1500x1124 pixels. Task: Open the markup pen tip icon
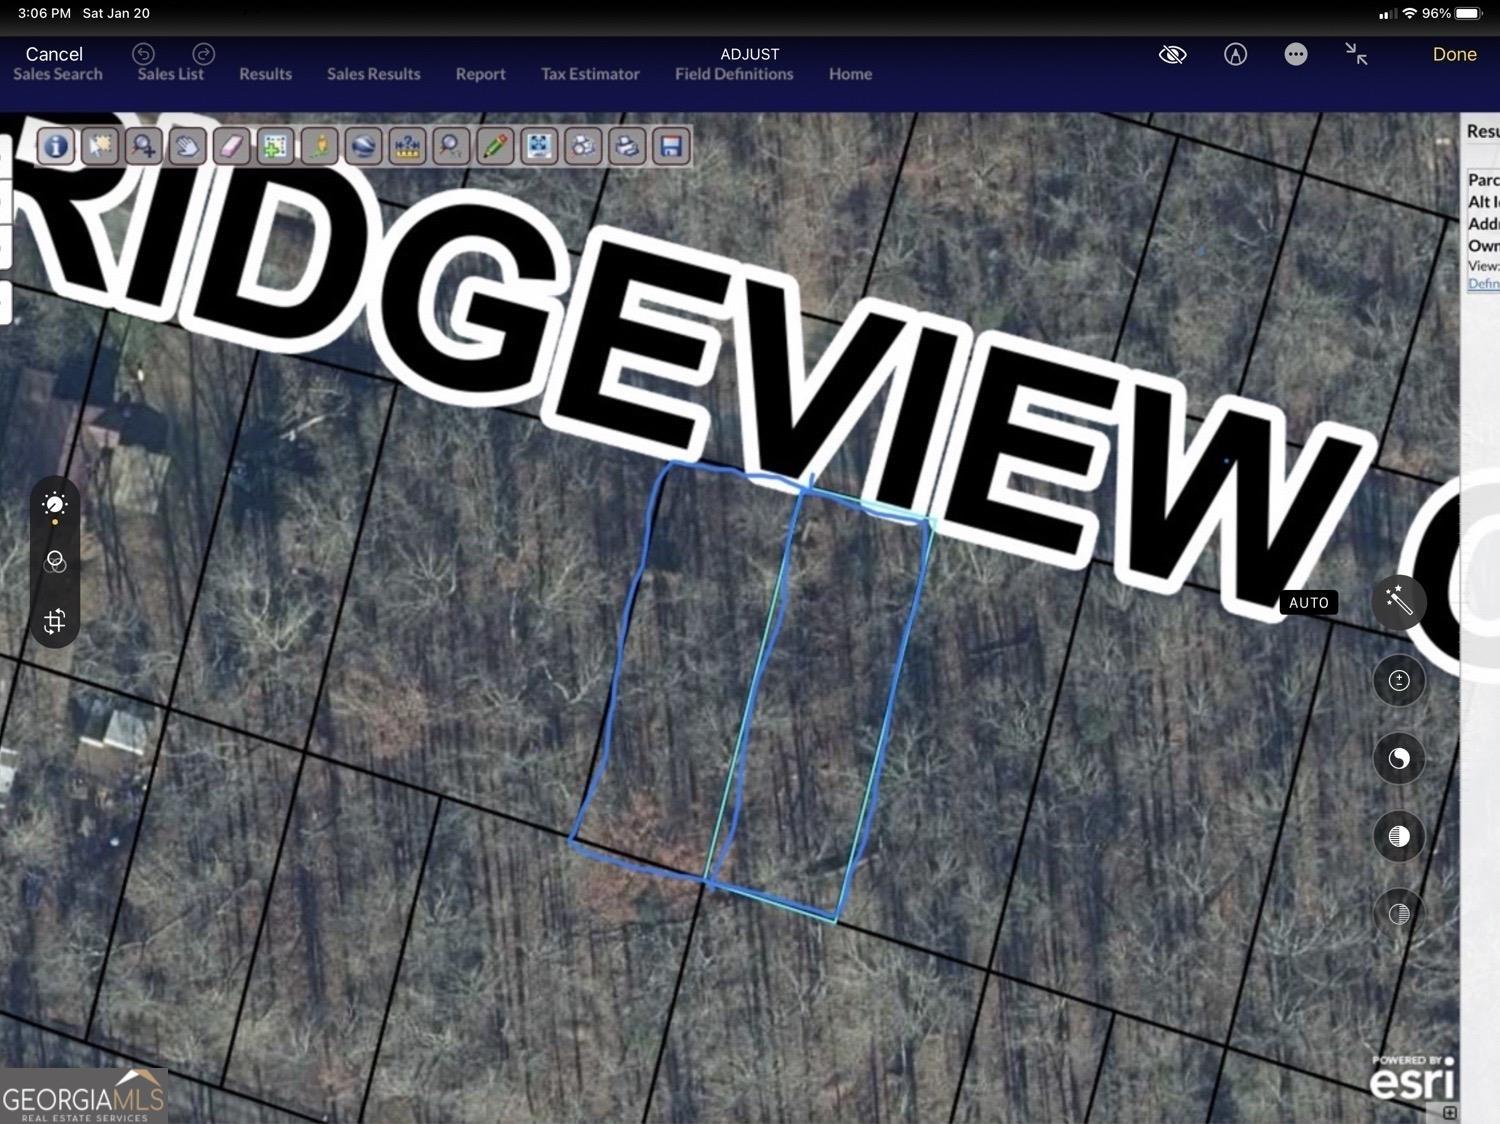click(1236, 54)
